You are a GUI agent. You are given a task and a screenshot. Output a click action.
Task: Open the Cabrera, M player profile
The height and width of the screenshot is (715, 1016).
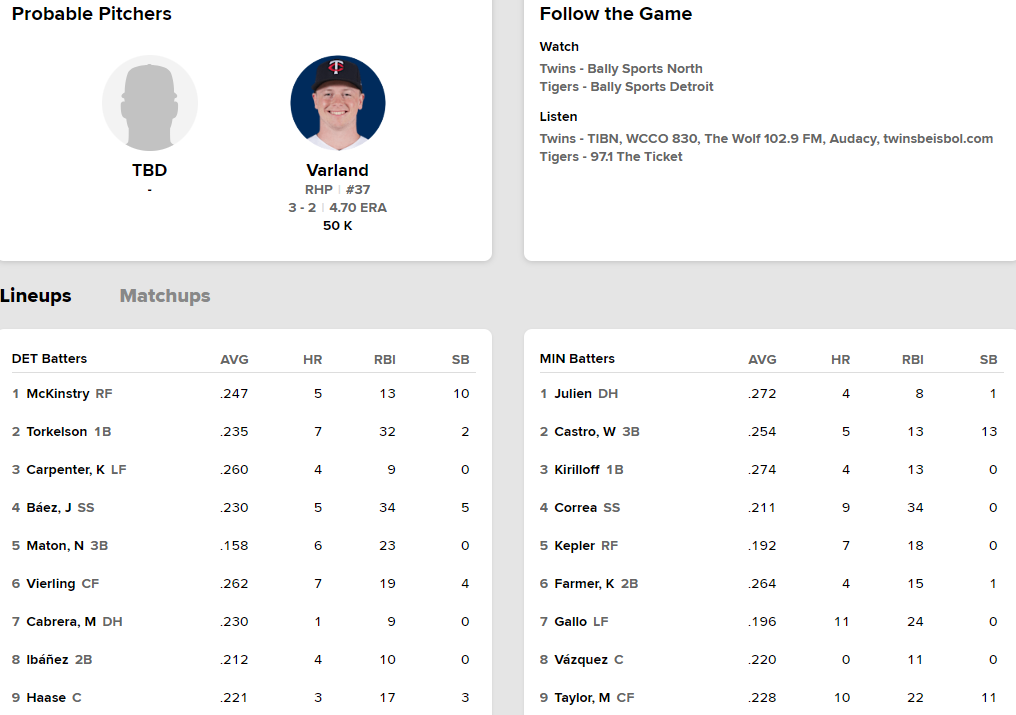pyautogui.click(x=62, y=622)
